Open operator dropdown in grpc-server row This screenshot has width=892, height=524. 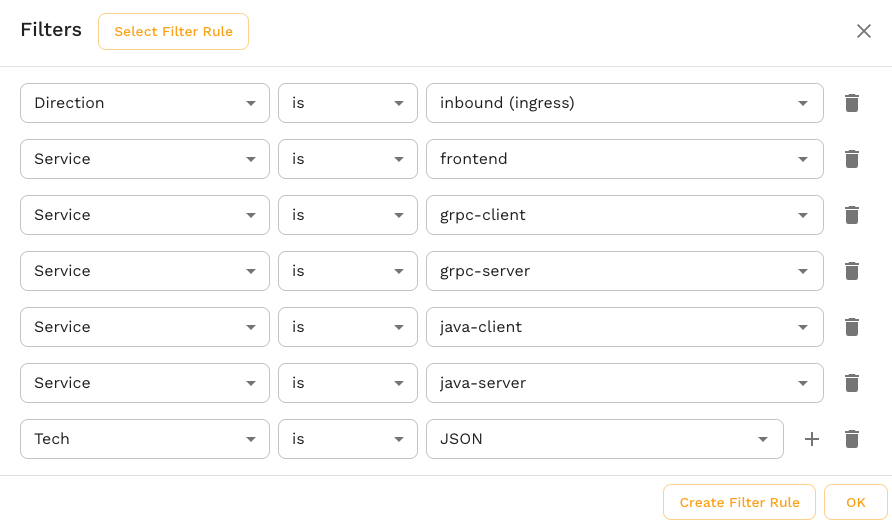click(x=348, y=271)
